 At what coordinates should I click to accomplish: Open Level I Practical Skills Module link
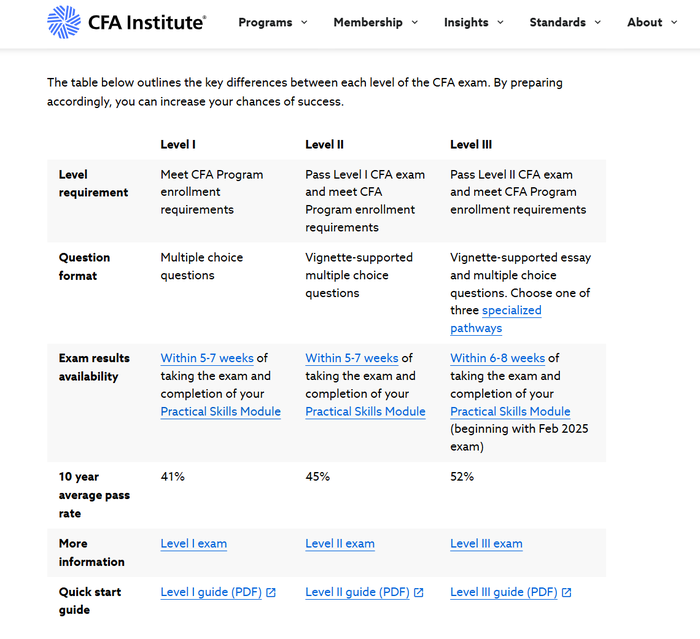220,412
